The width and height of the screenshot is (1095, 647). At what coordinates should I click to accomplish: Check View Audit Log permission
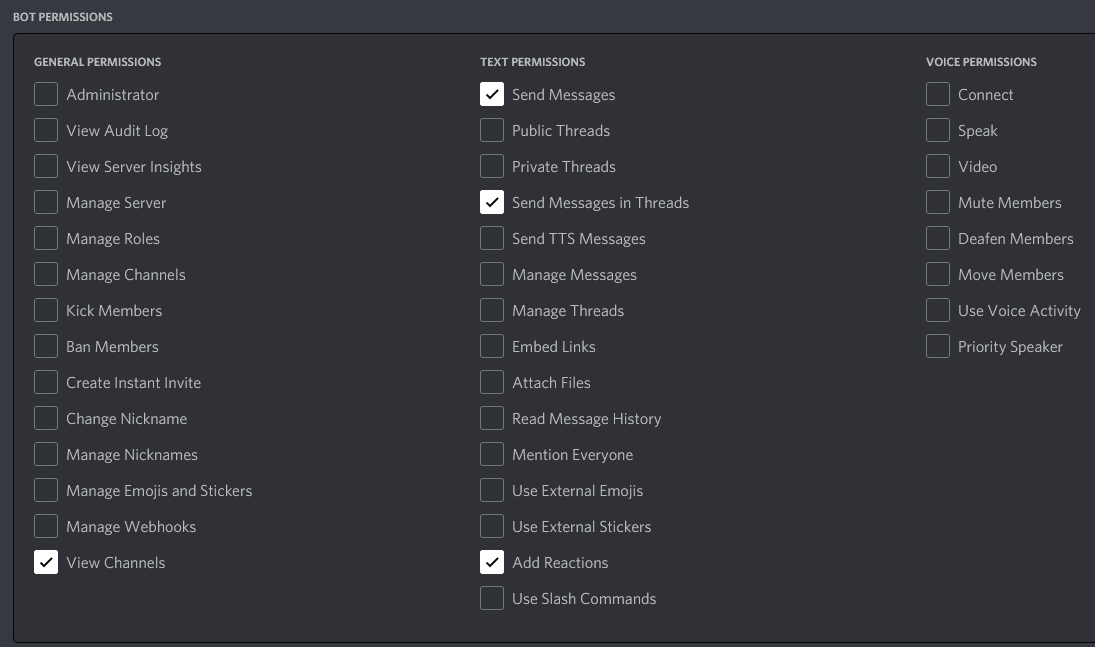click(45, 130)
